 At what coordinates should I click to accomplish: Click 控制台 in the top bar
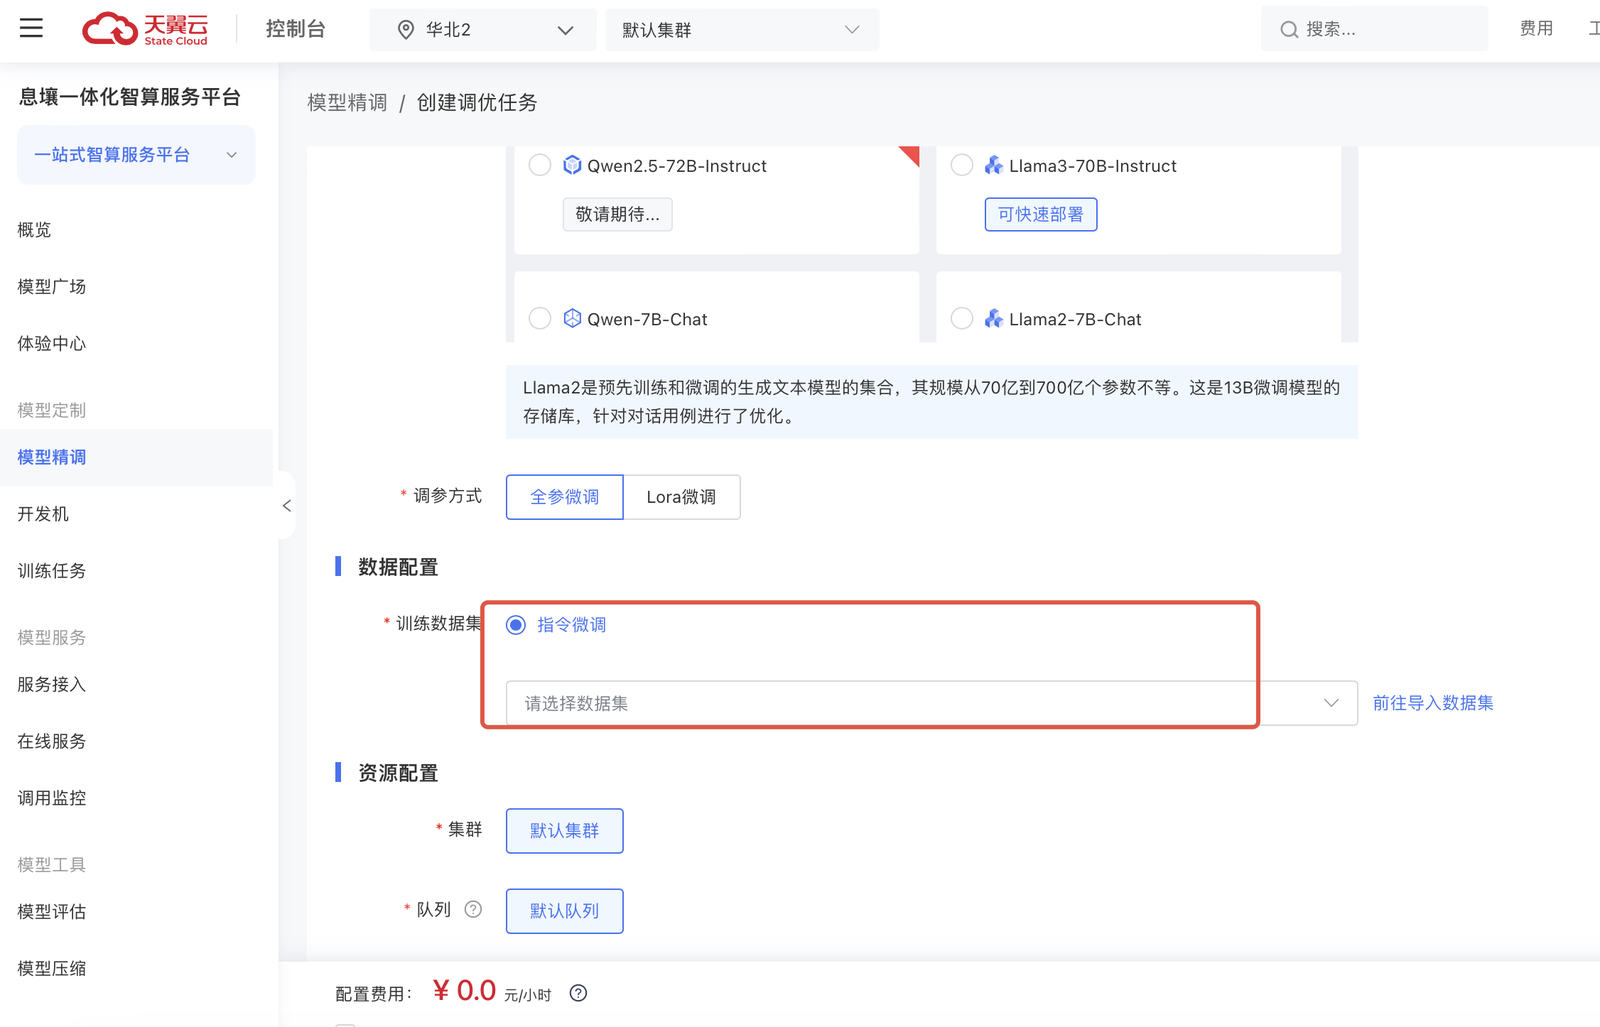point(296,29)
